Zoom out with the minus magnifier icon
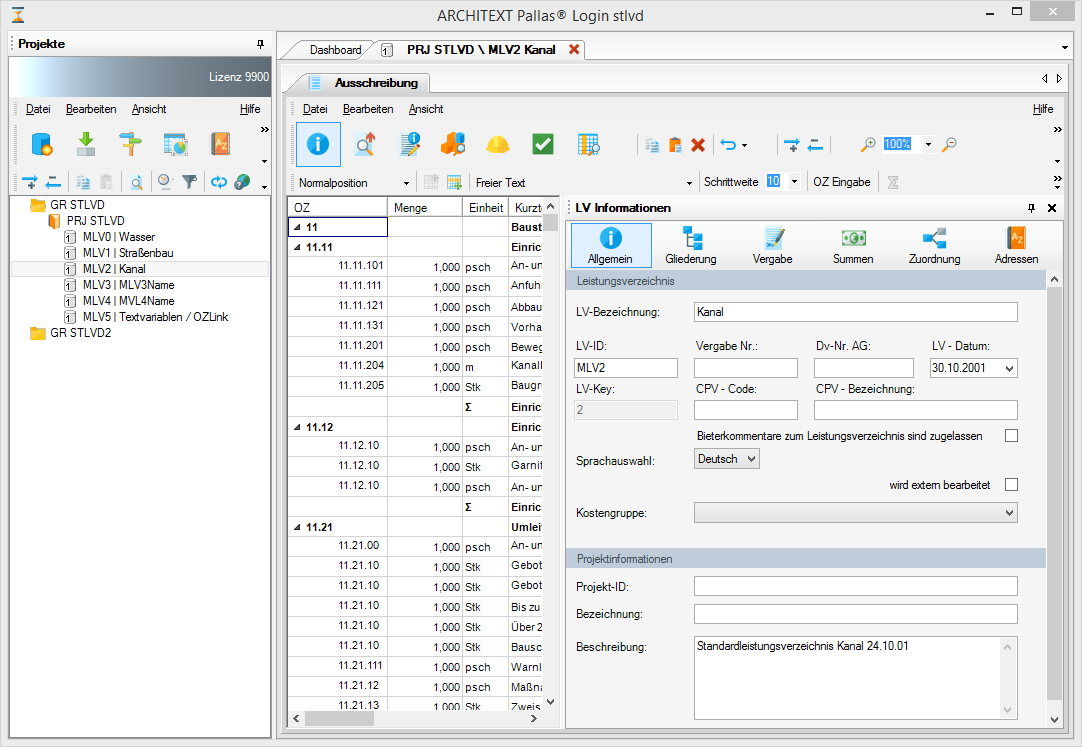Image resolution: width=1082 pixels, height=747 pixels. [950, 144]
